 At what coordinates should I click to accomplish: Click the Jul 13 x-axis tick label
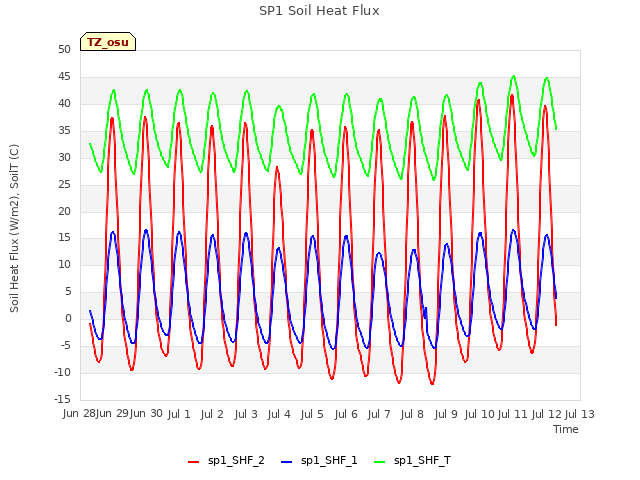(580, 414)
